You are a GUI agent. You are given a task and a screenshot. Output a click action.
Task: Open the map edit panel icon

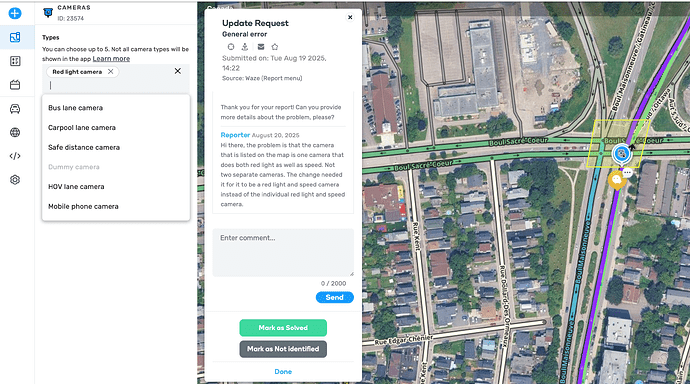point(15,37)
